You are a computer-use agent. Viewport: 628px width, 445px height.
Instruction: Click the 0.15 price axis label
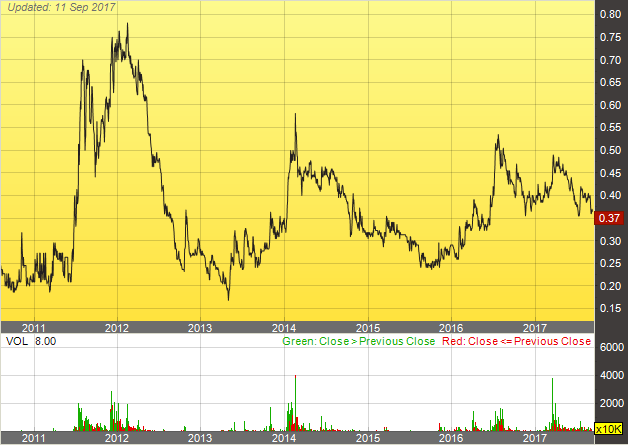tap(609, 308)
